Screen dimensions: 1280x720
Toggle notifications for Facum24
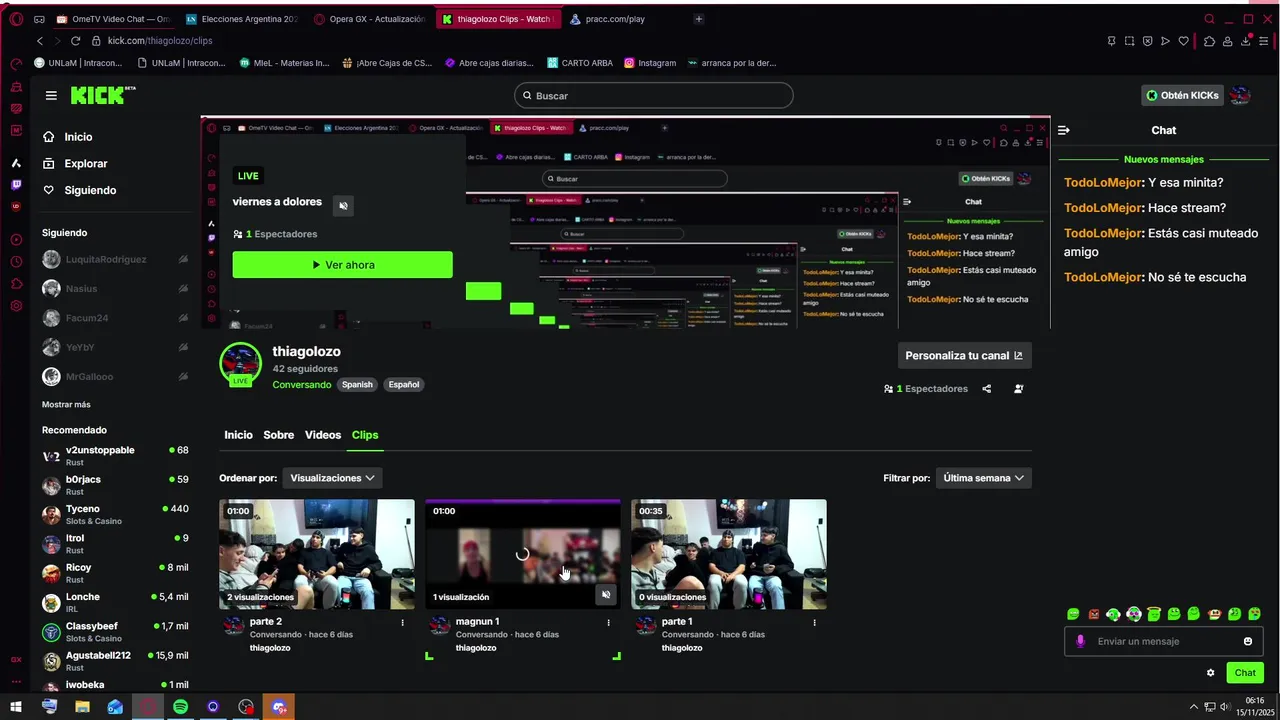point(183,318)
